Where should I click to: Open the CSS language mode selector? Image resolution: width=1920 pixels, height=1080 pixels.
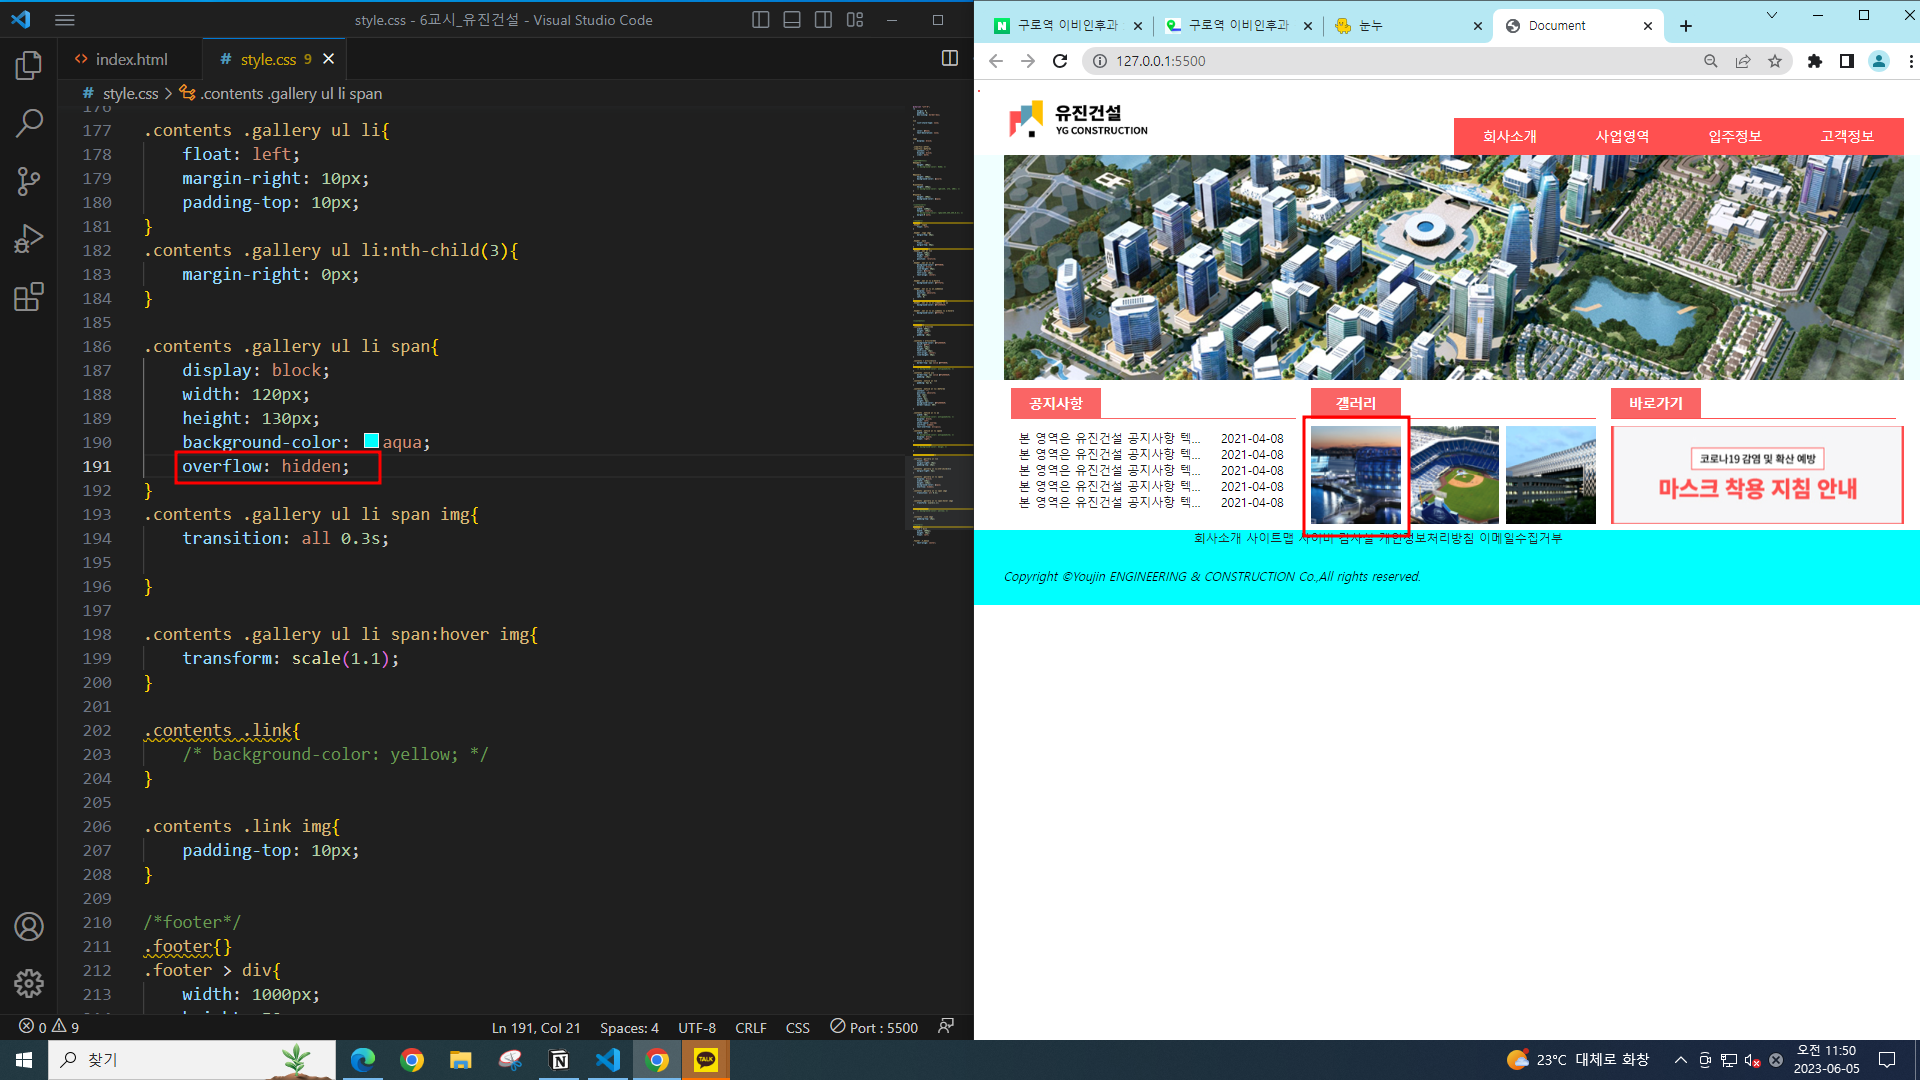coord(797,1028)
